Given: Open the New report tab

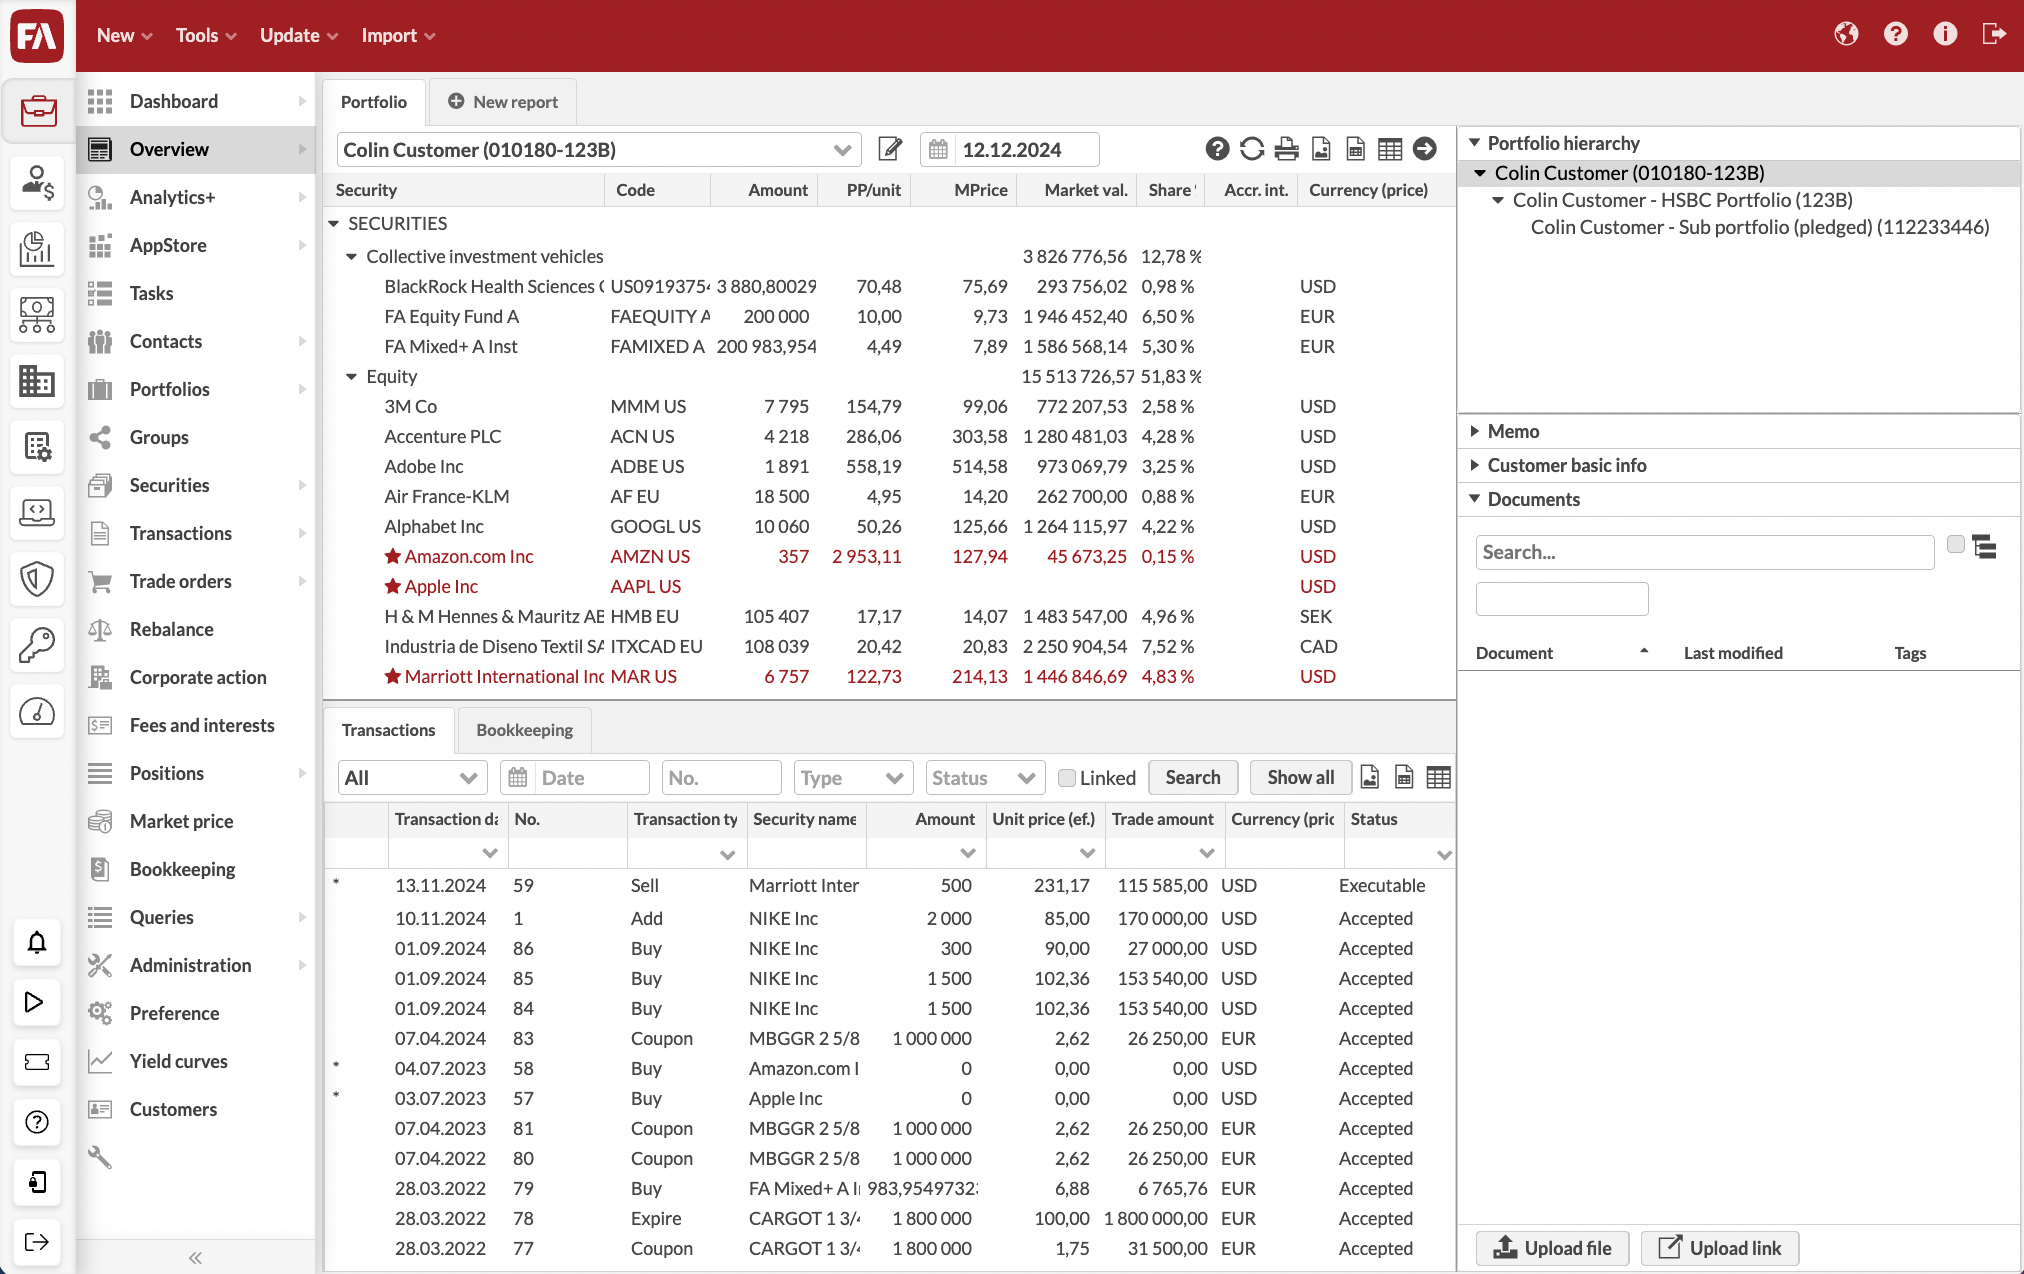Looking at the screenshot, I should click(x=503, y=102).
